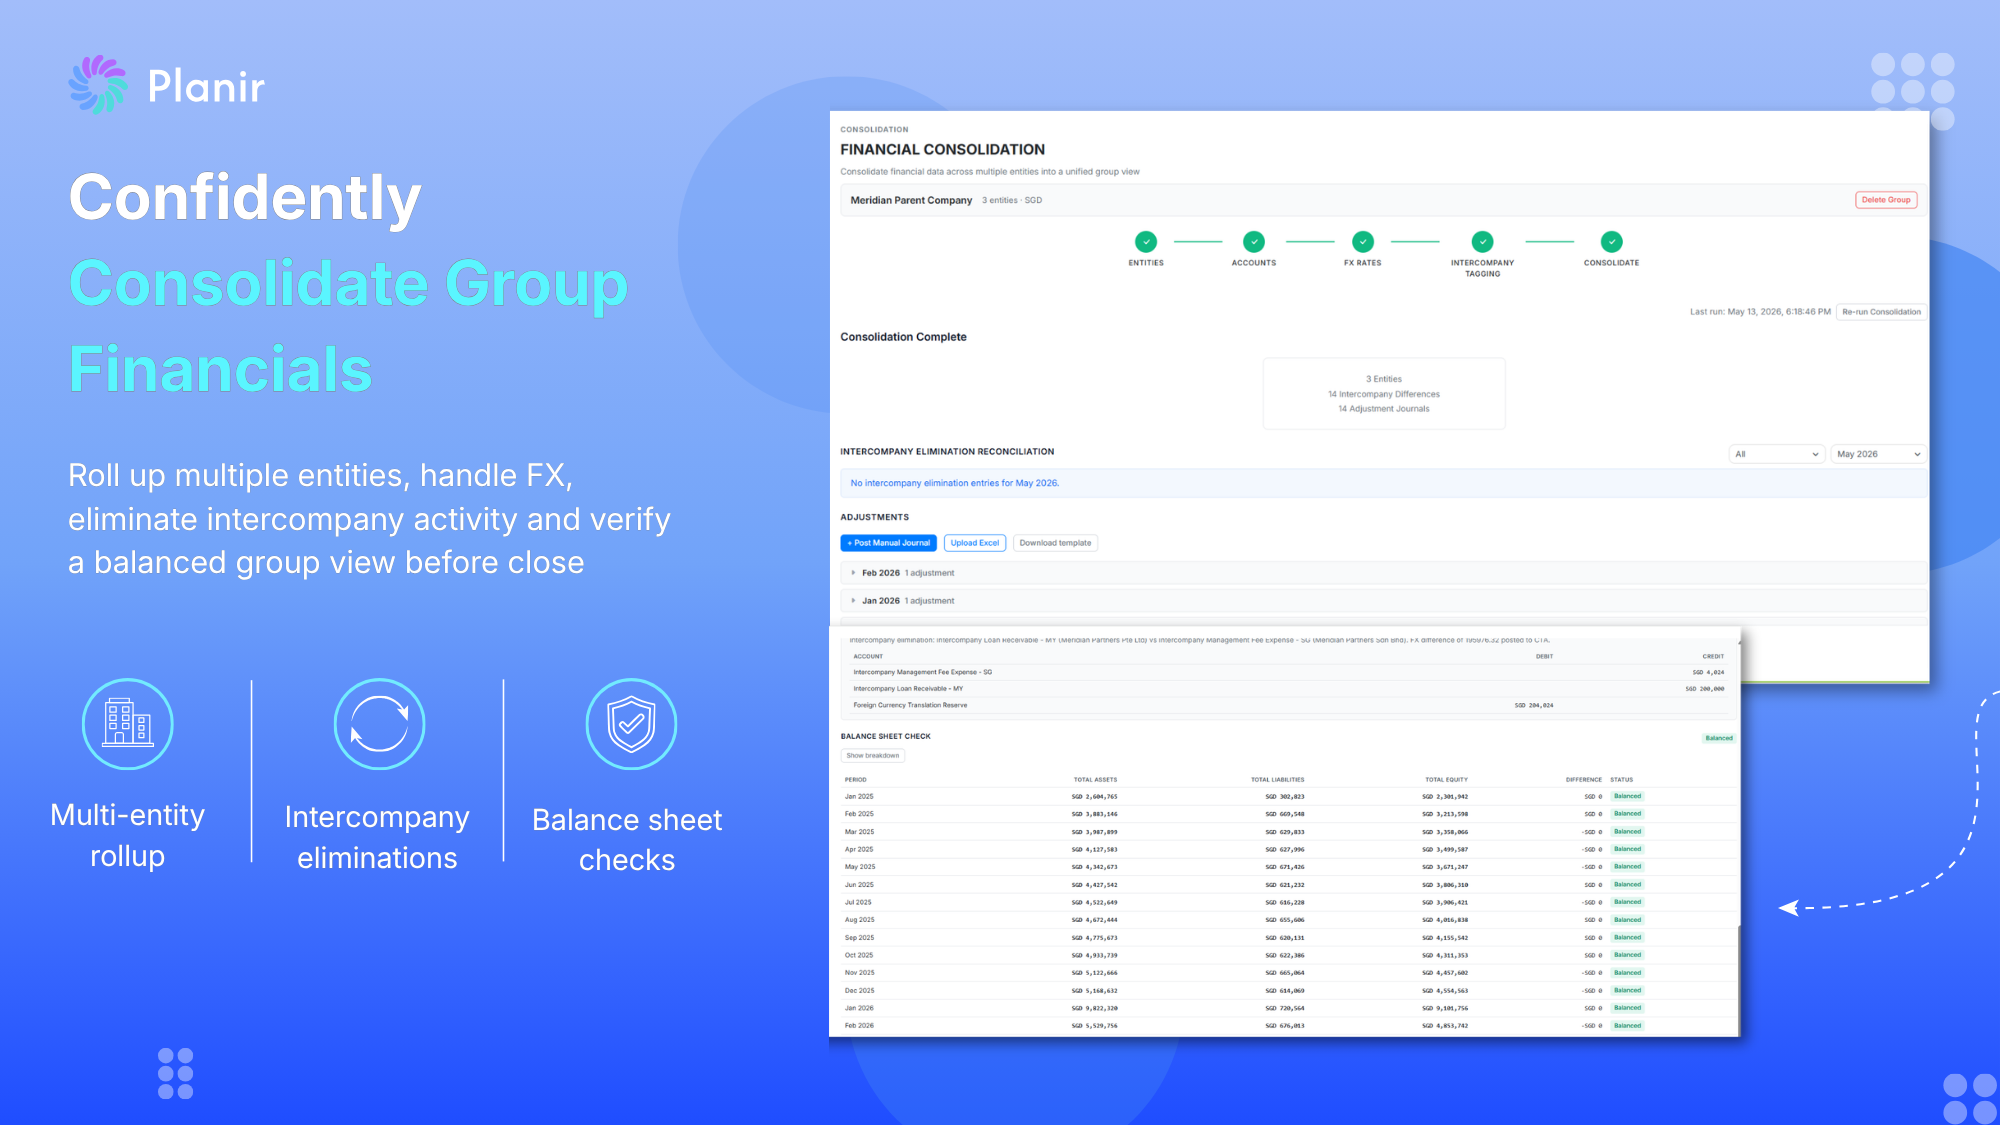Viewport: 2000px width, 1125px height.
Task: Select the Jan 2026 balance sheet table row
Action: pyautogui.click(x=1288, y=1008)
